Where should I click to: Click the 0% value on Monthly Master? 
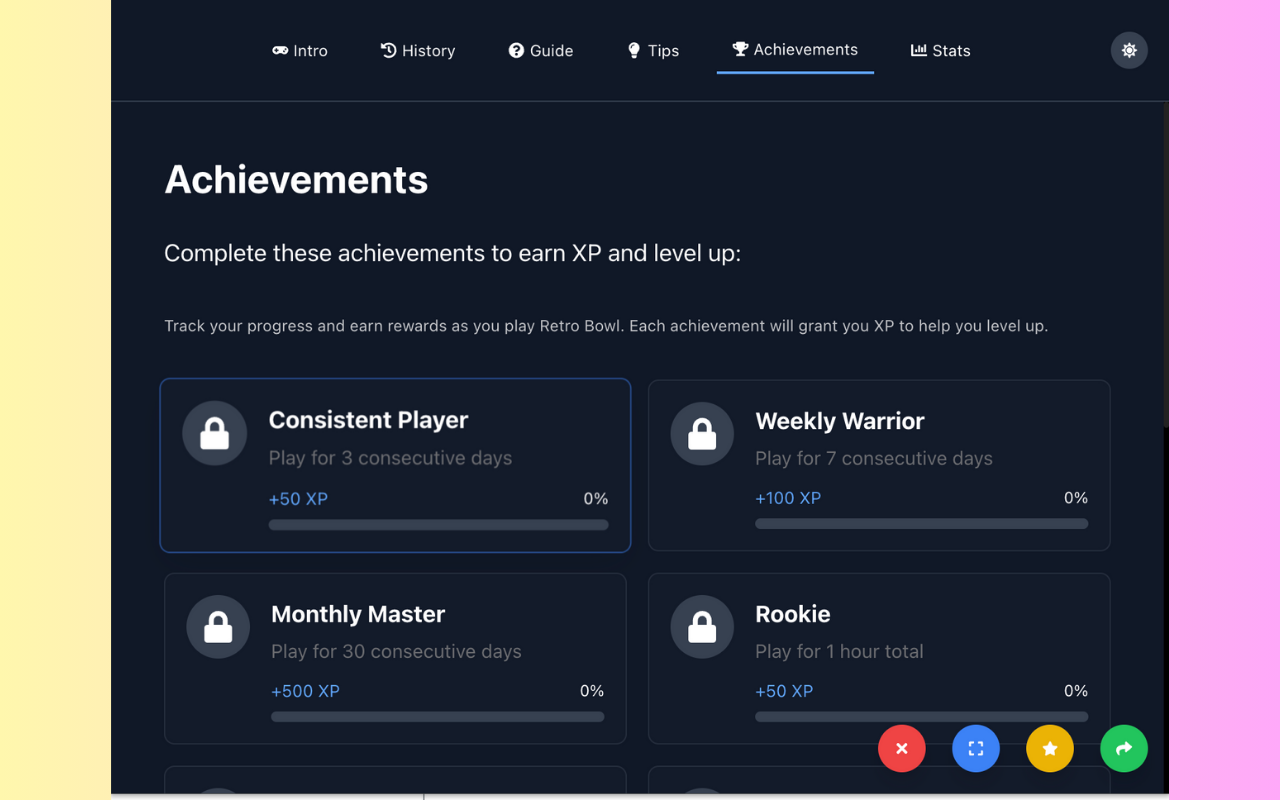592,691
